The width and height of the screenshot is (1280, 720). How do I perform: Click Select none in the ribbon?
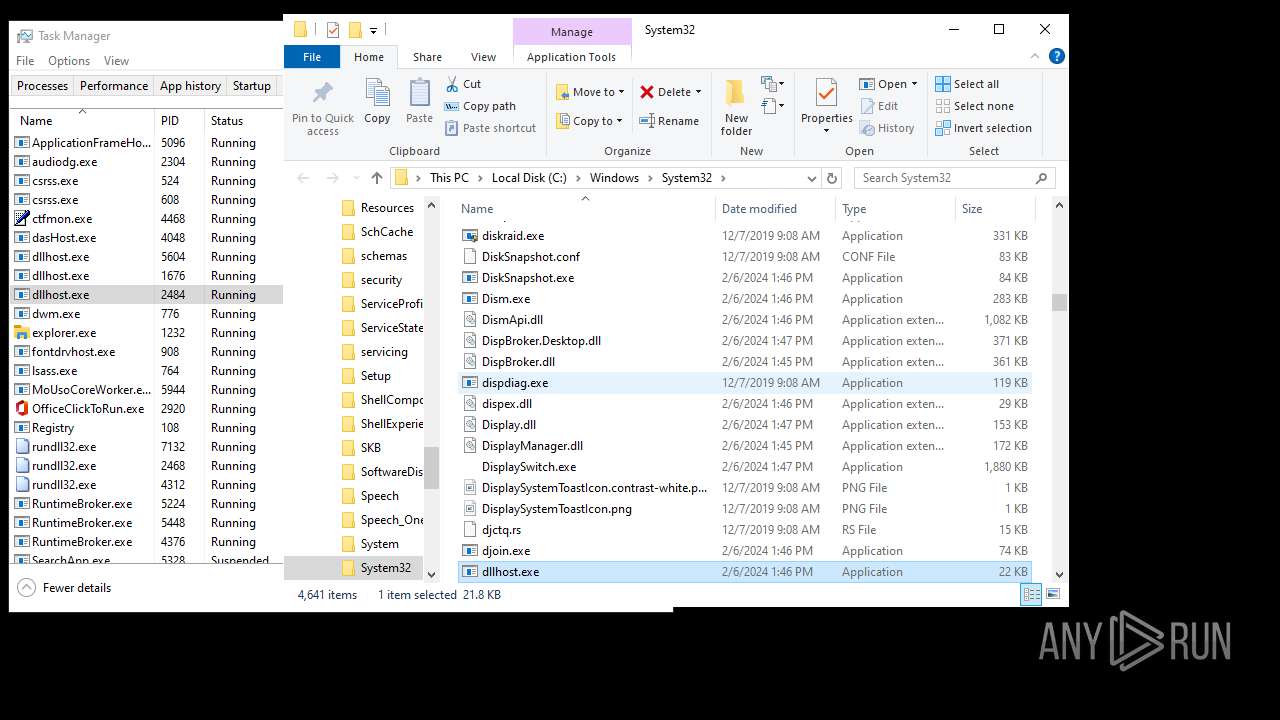pyautogui.click(x=974, y=106)
